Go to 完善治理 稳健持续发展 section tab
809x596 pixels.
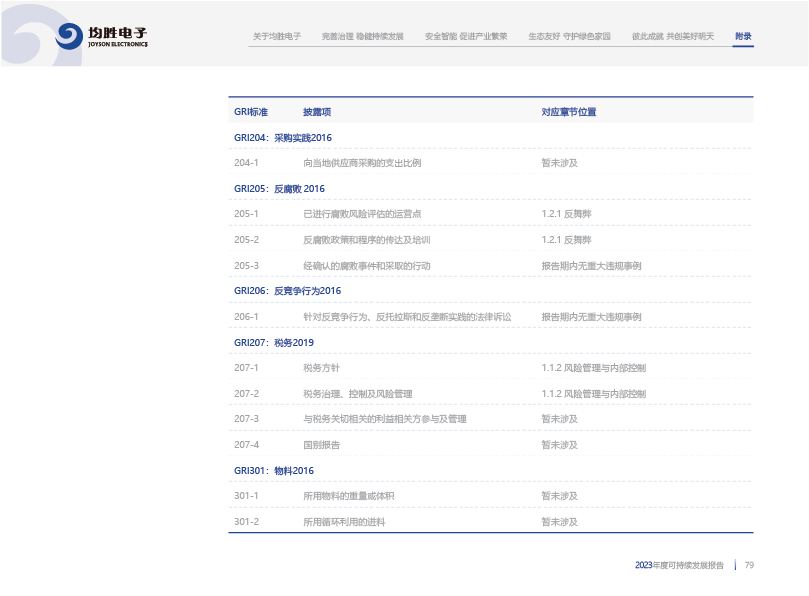point(362,36)
